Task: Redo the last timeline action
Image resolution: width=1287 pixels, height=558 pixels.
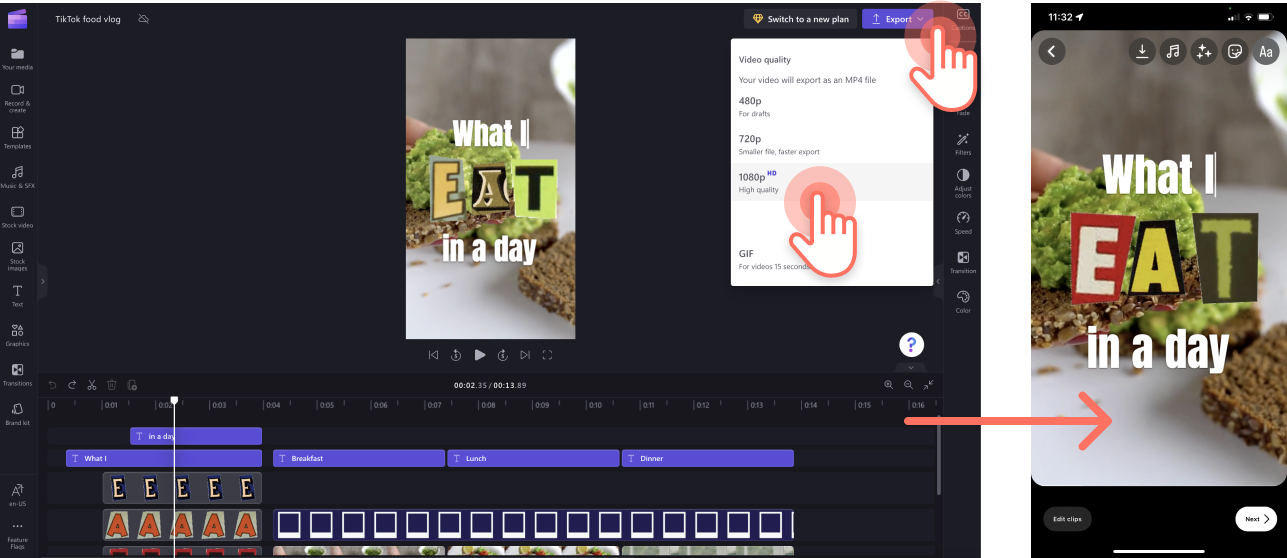Action: coord(72,384)
